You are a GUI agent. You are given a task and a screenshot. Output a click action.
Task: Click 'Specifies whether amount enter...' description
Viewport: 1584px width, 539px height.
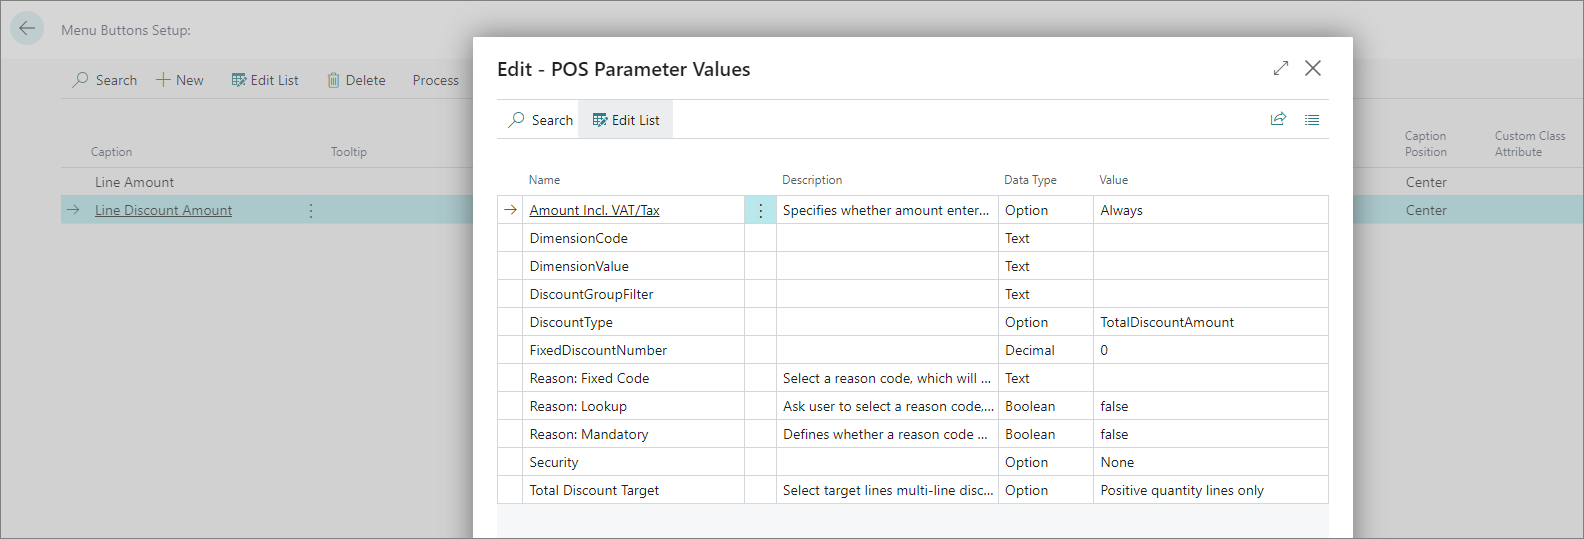pyautogui.click(x=886, y=210)
